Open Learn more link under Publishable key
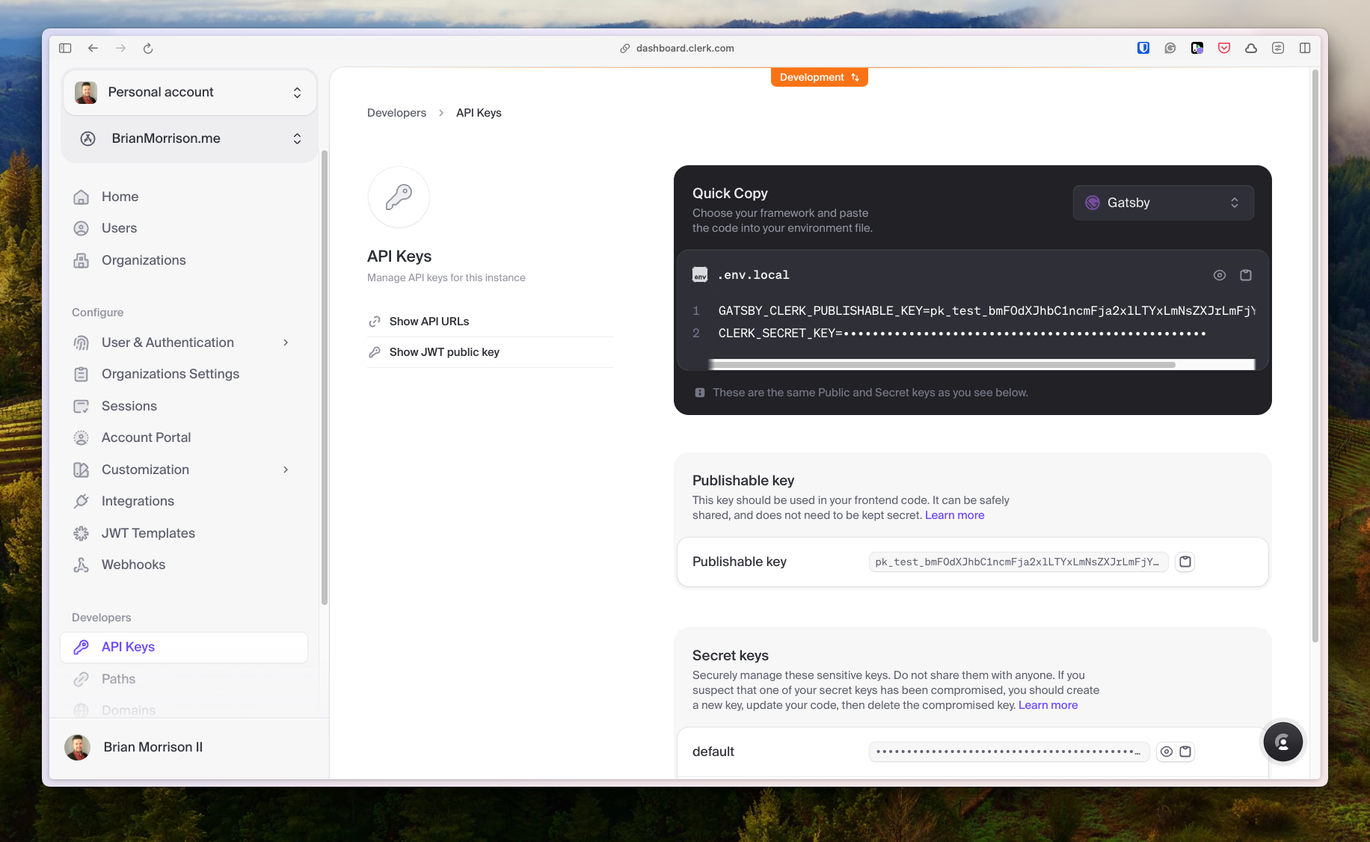The height and width of the screenshot is (842, 1370). tap(954, 515)
